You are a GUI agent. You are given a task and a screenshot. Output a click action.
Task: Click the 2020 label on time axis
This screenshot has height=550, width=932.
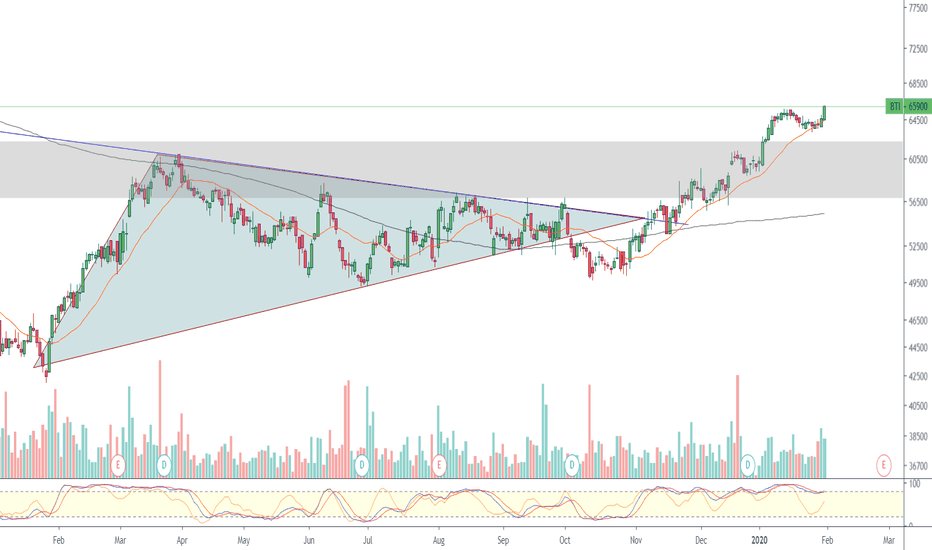[x=759, y=540]
